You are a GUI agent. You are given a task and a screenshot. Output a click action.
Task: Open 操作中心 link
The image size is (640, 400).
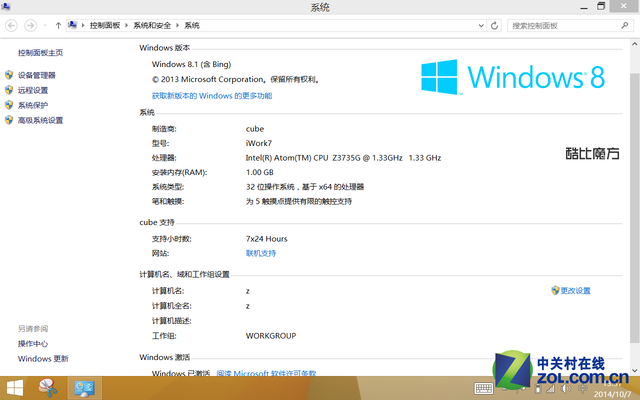pyautogui.click(x=33, y=344)
